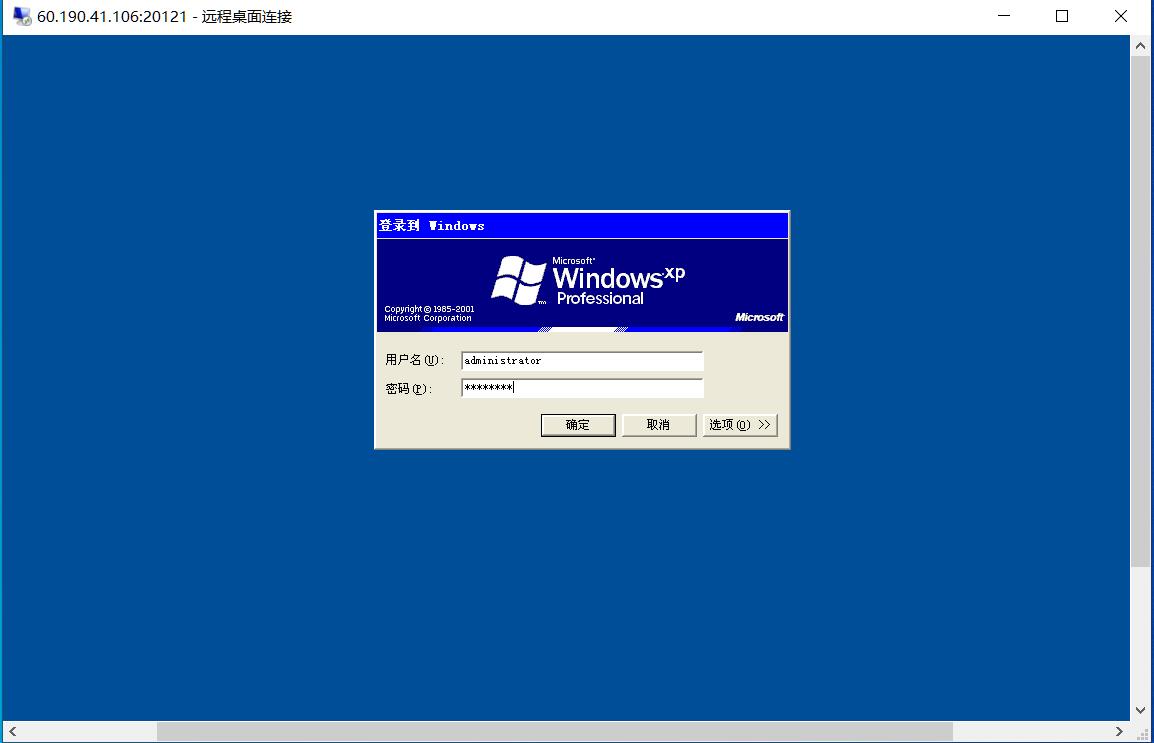Click the left arrow of the horizontal scrollbar

point(13,731)
